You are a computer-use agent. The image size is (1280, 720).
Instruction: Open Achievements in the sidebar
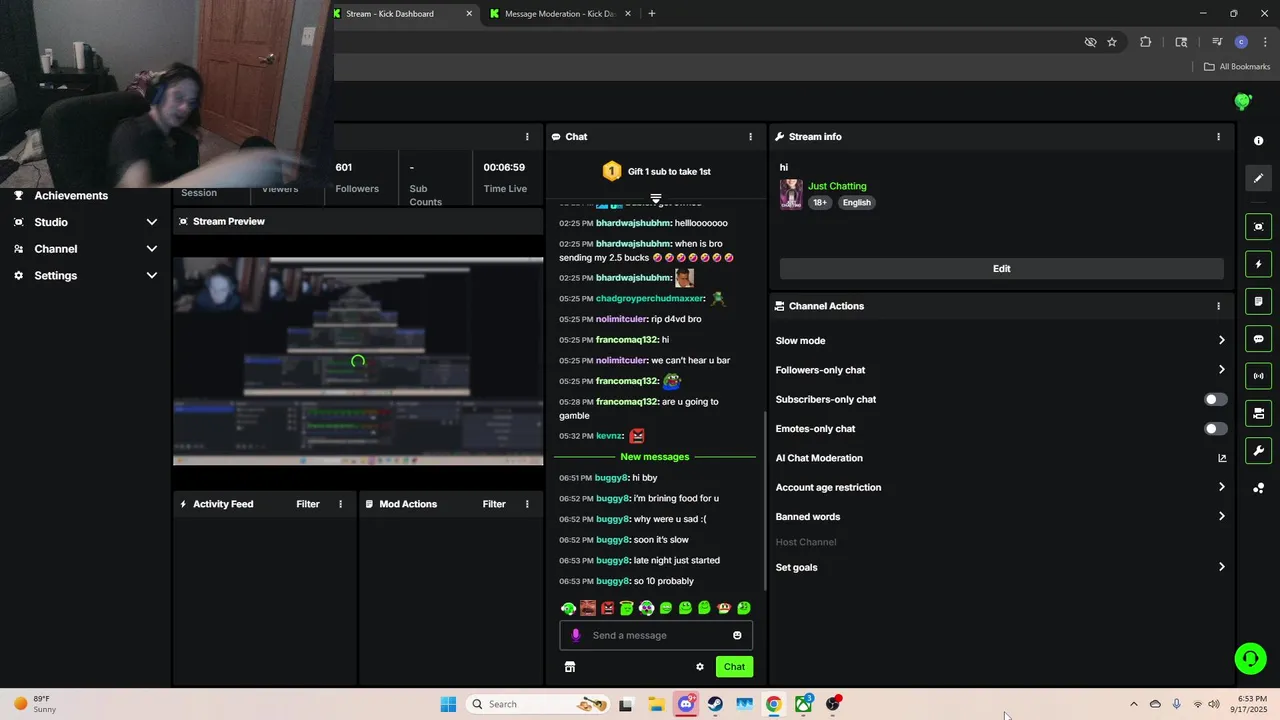tap(71, 196)
